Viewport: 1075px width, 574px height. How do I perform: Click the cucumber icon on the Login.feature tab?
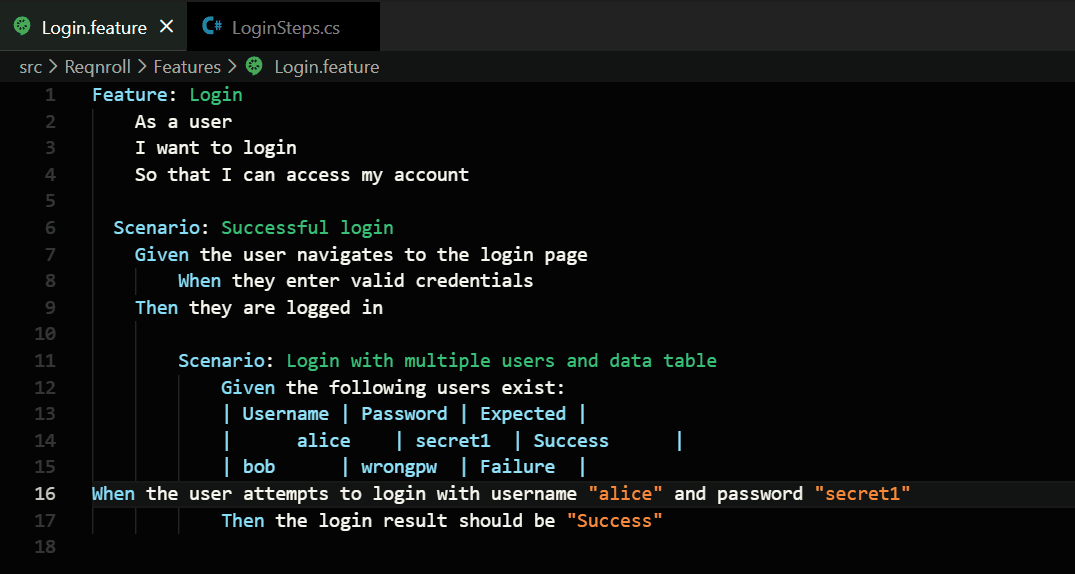22,27
